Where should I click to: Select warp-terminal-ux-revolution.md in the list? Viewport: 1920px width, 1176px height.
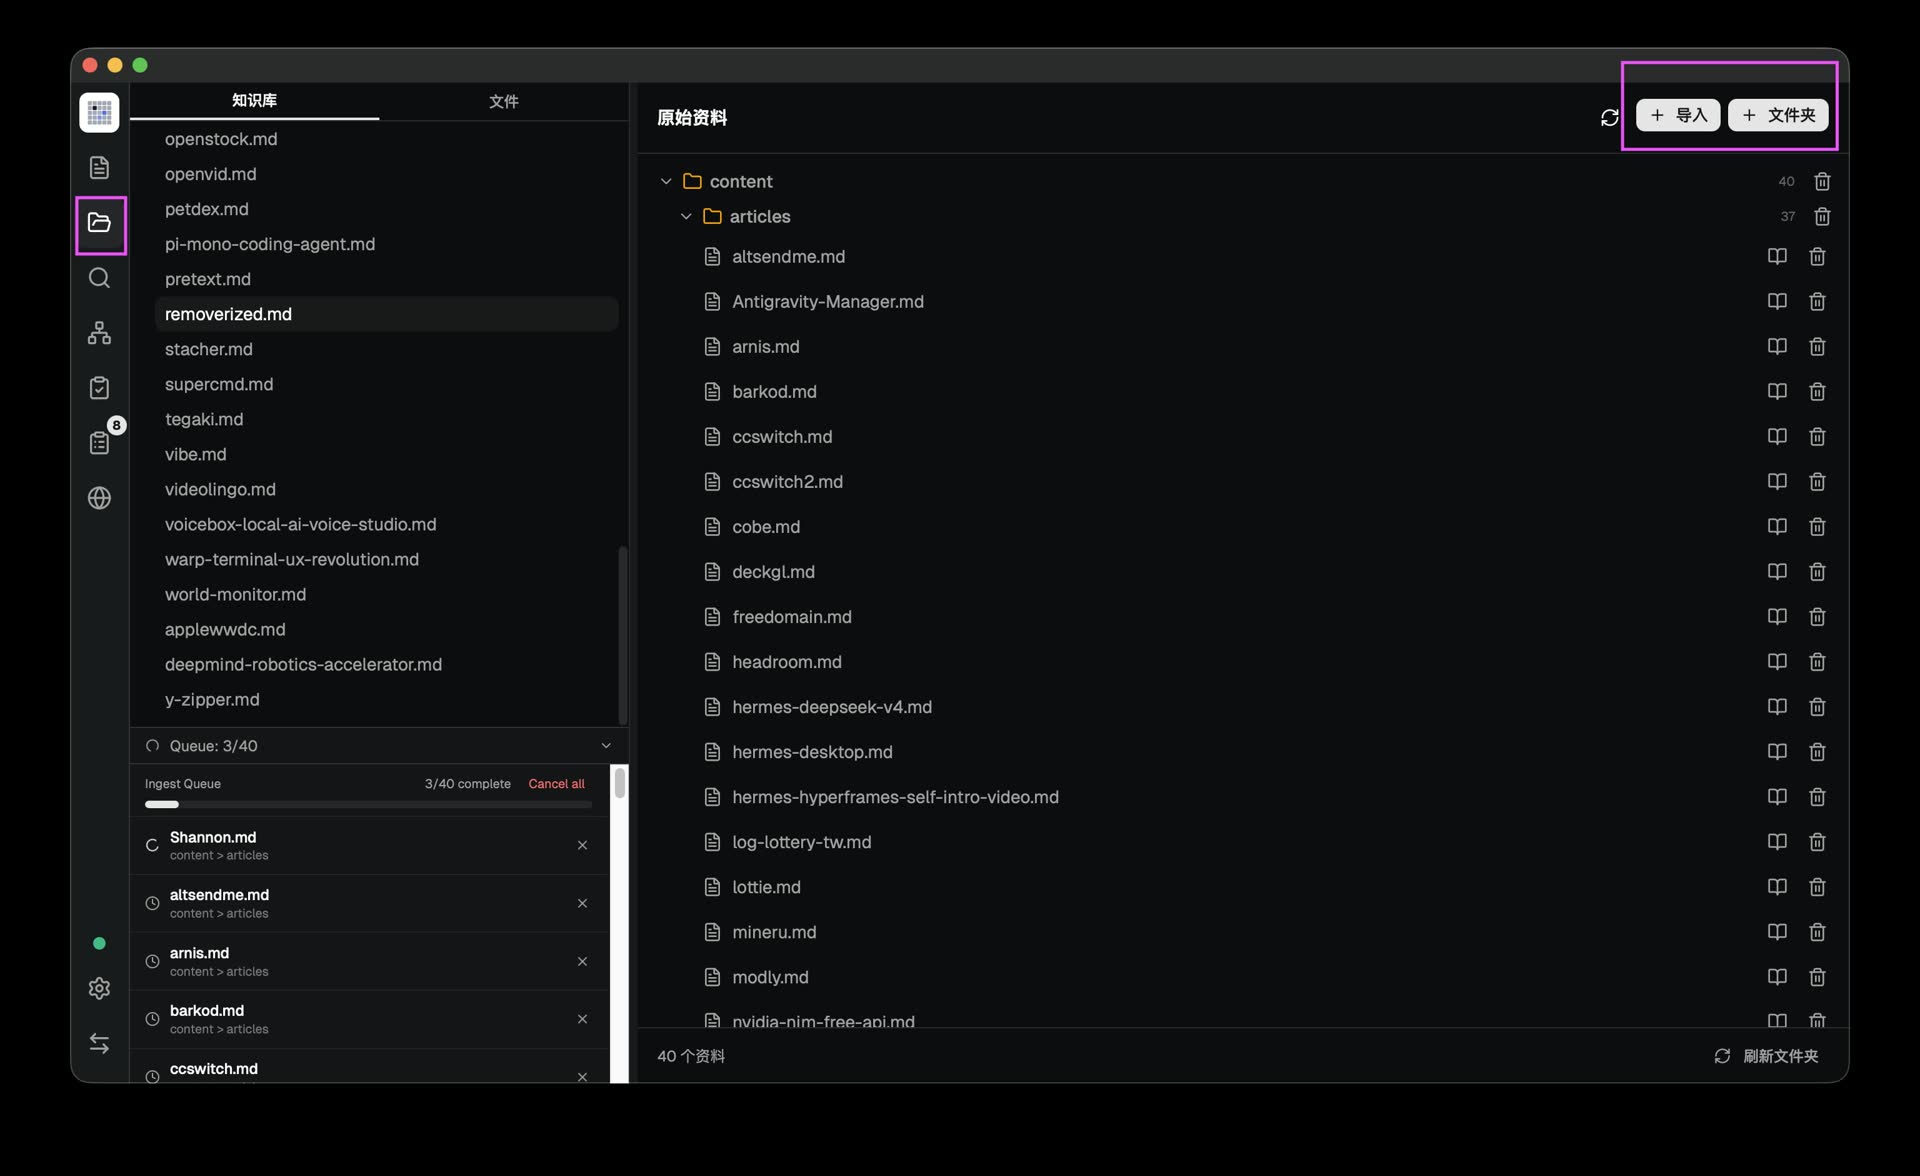386,559
